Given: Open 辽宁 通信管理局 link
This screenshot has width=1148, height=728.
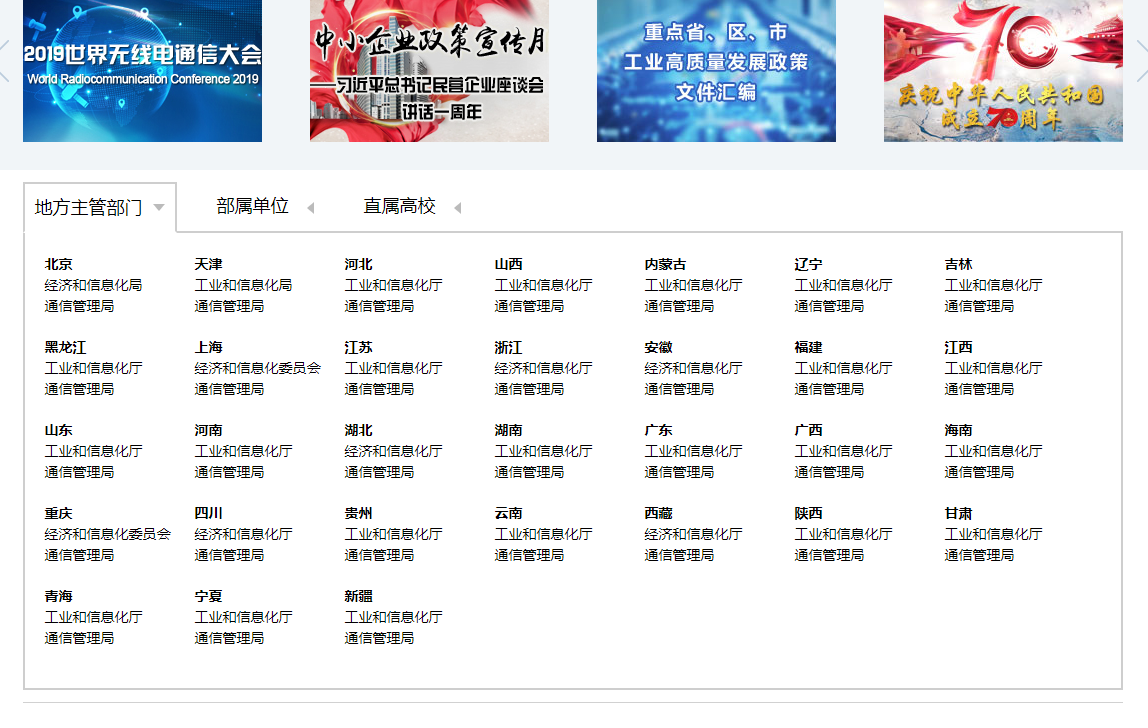Looking at the screenshot, I should click(830, 306).
